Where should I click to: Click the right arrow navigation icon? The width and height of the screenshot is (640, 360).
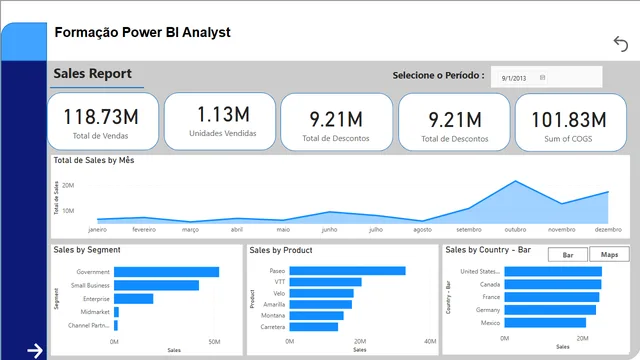coord(35,350)
